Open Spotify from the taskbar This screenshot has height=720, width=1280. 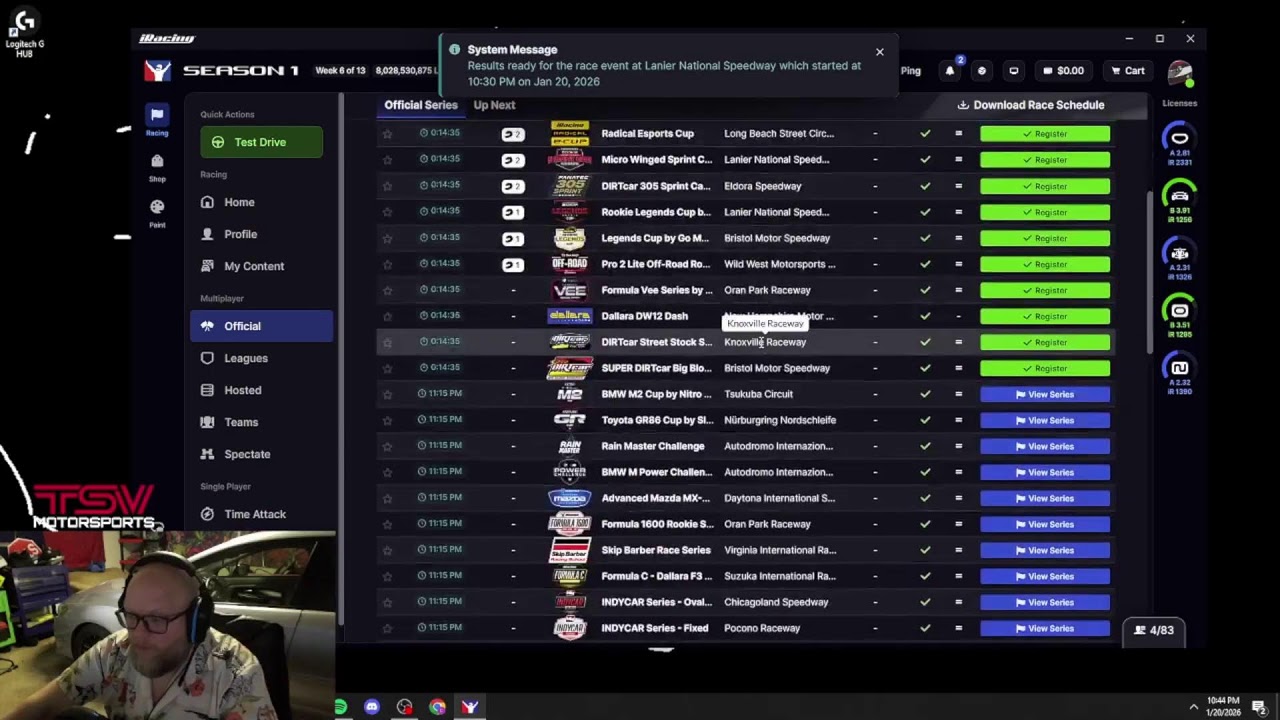pyautogui.click(x=340, y=707)
